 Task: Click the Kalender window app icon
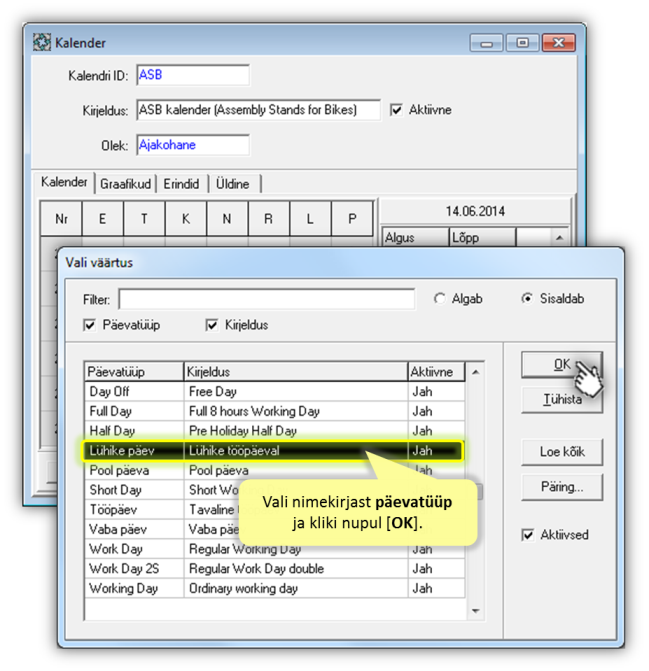click(x=42, y=42)
